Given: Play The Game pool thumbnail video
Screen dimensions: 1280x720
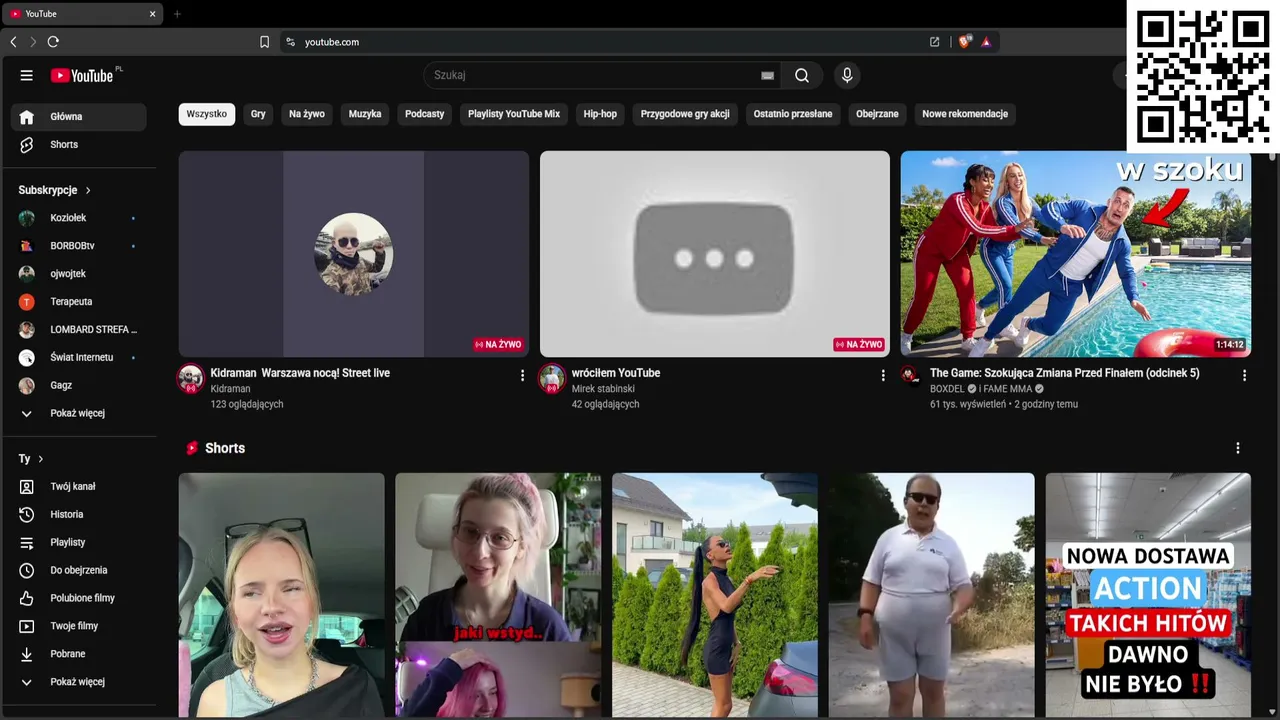Looking at the screenshot, I should tap(1076, 254).
